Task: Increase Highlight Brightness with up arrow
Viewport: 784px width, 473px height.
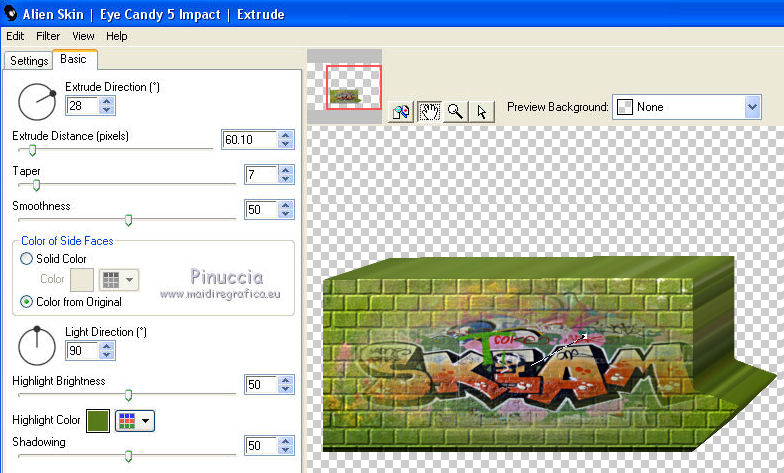Action: (x=286, y=380)
